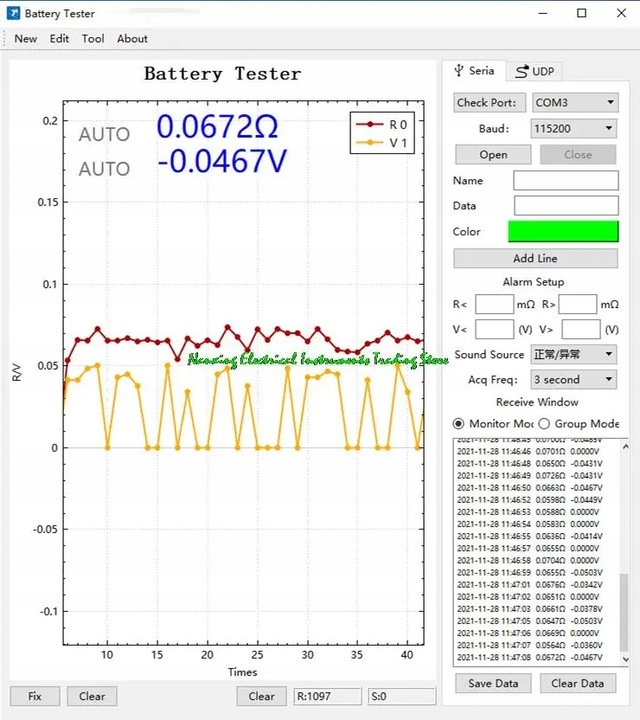The image size is (640, 720).
Task: Select the Monitor Mode radio button
Action: point(458,423)
